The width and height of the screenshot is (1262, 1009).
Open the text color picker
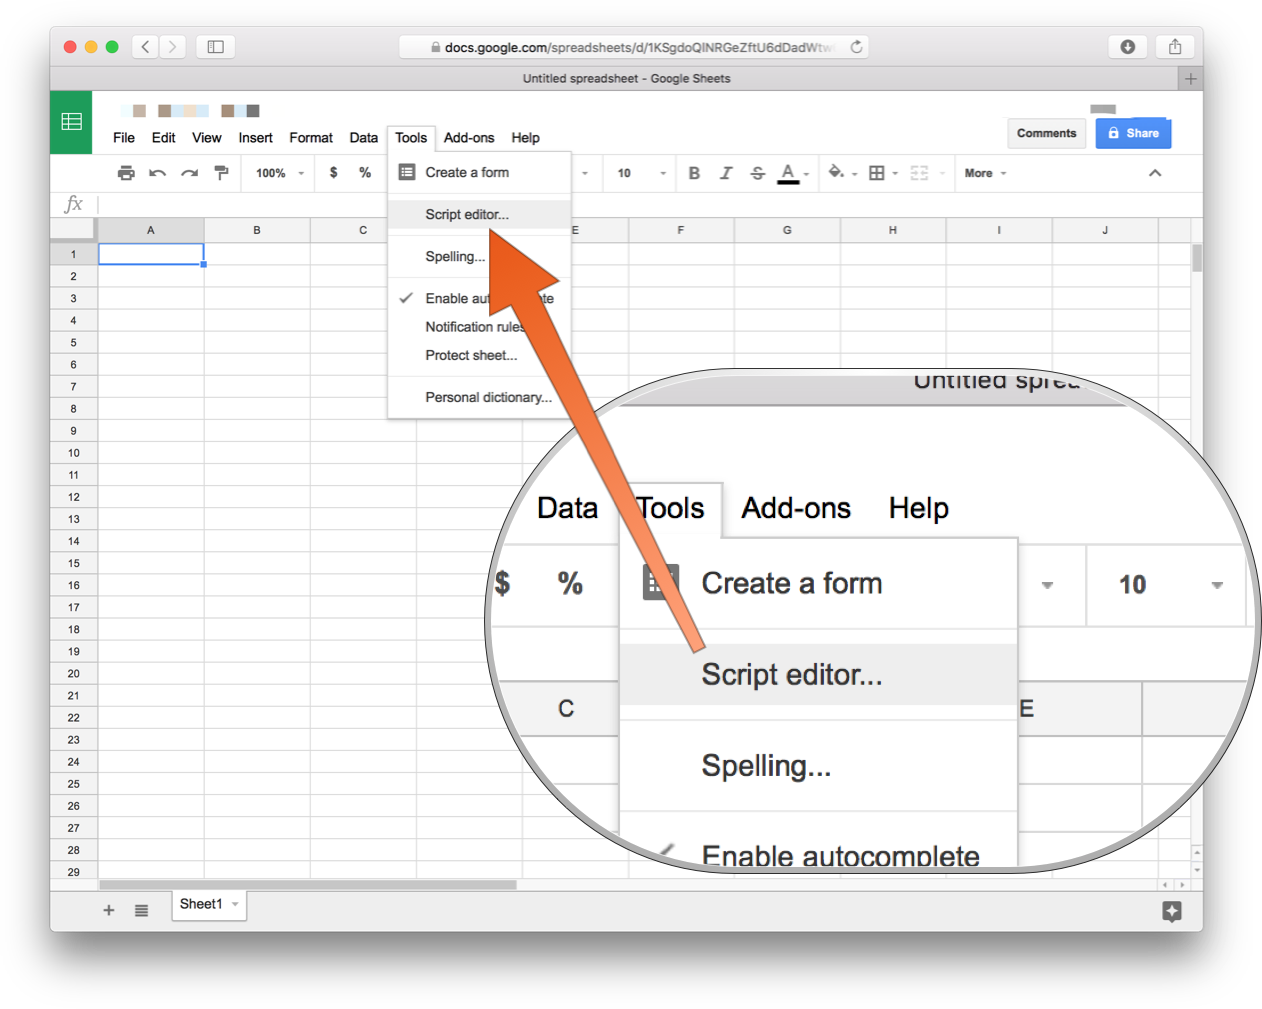(789, 173)
